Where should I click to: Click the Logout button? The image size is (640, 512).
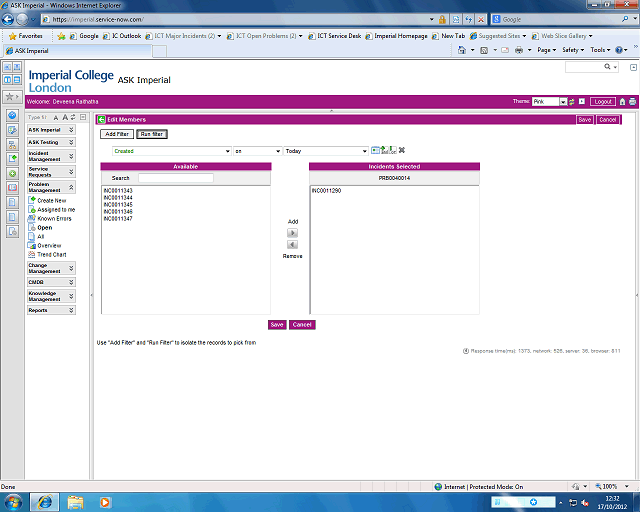click(602, 102)
